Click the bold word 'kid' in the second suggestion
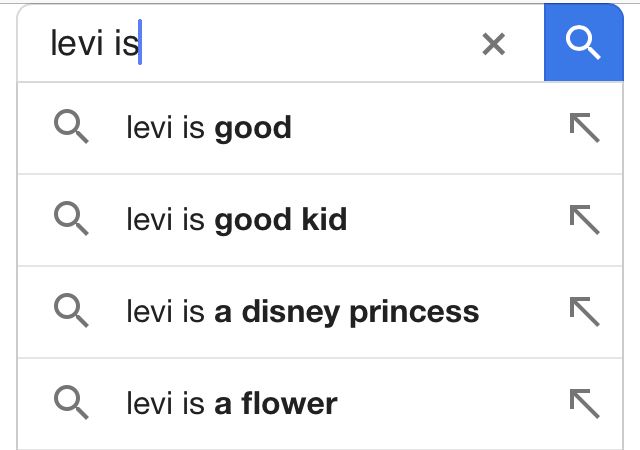640x450 pixels. [x=324, y=220]
